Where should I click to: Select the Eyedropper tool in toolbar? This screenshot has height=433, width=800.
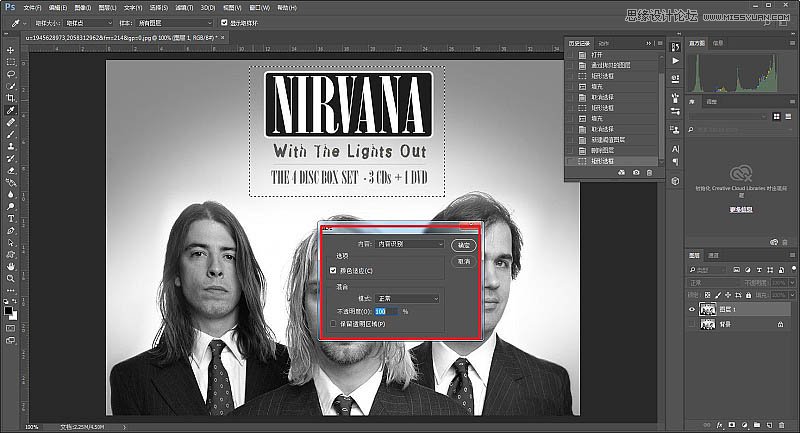(x=11, y=110)
